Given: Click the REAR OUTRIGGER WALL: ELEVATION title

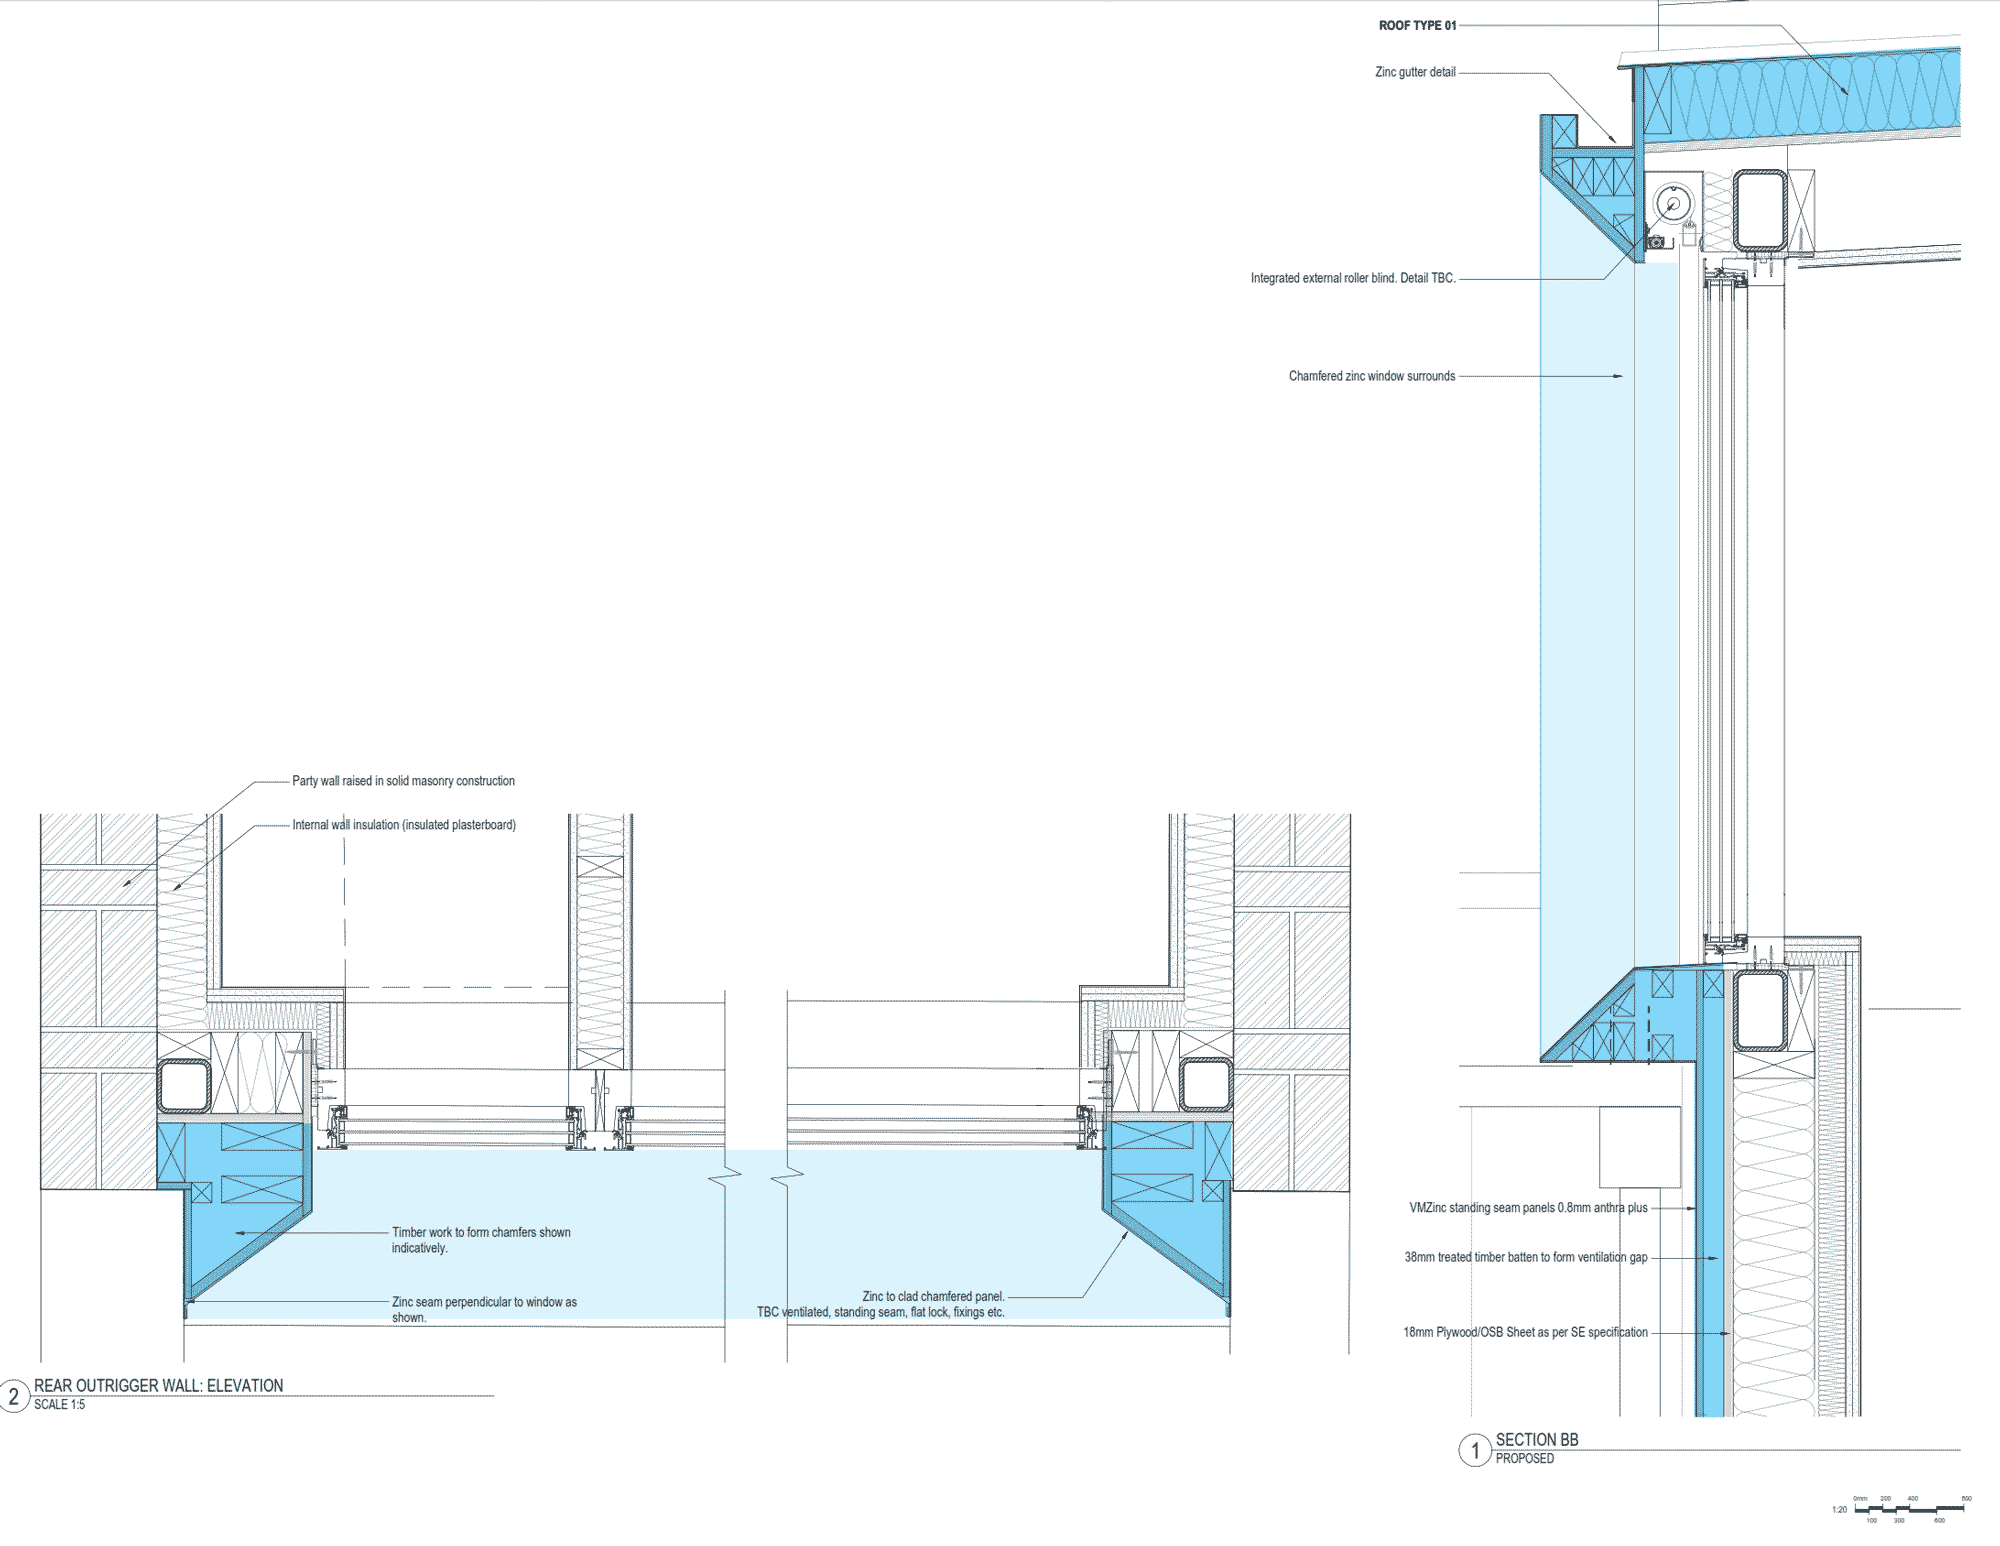Looking at the screenshot, I should [158, 1385].
